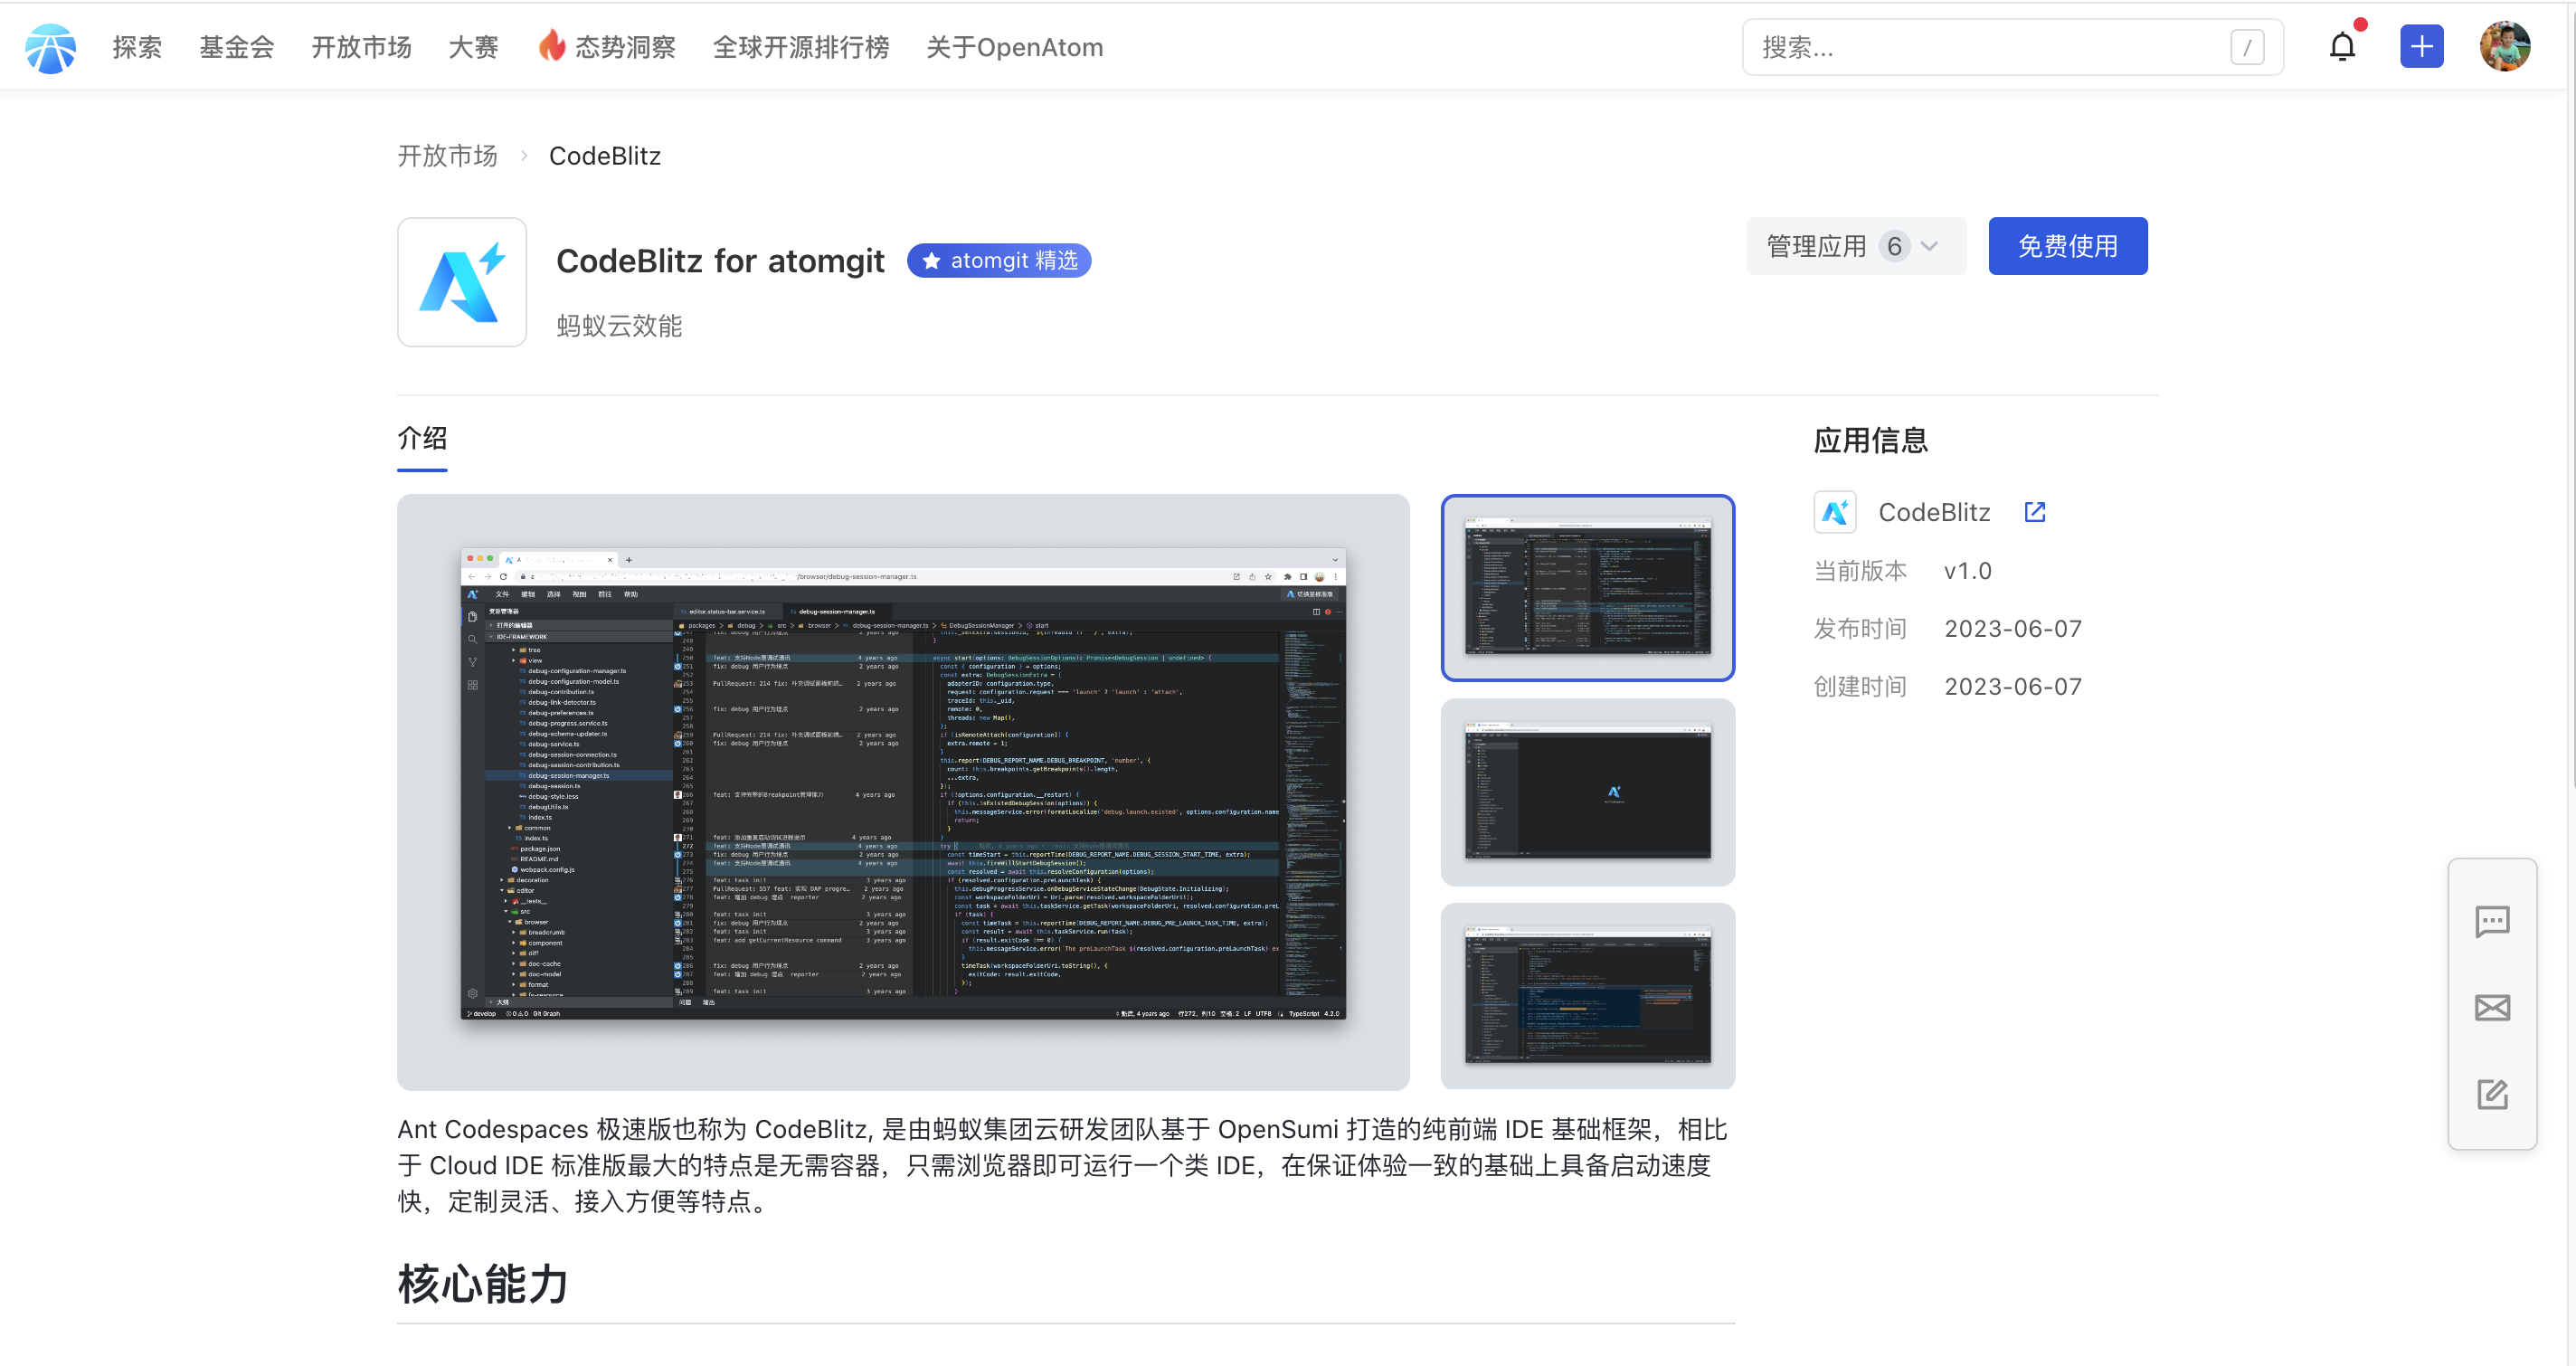Open 全球开源排行榜 page
2576x1366 pixels.
point(801,47)
